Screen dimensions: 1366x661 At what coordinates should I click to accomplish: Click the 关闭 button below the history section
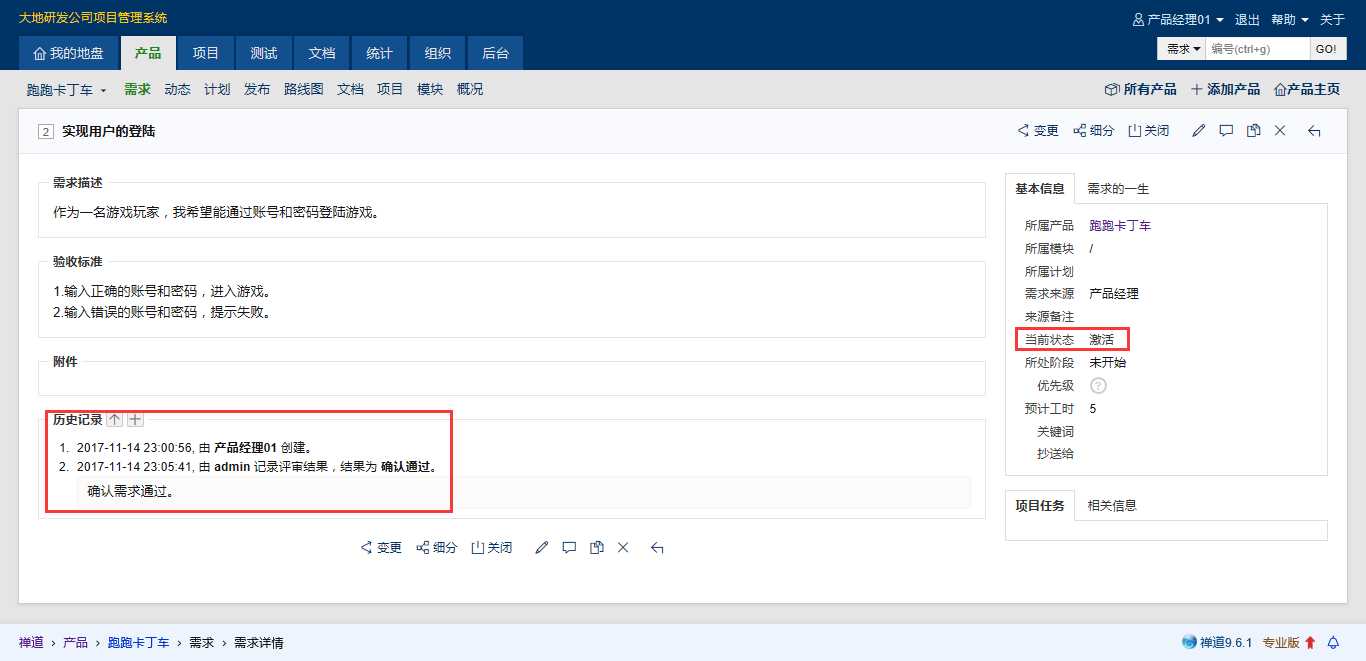[x=491, y=548]
